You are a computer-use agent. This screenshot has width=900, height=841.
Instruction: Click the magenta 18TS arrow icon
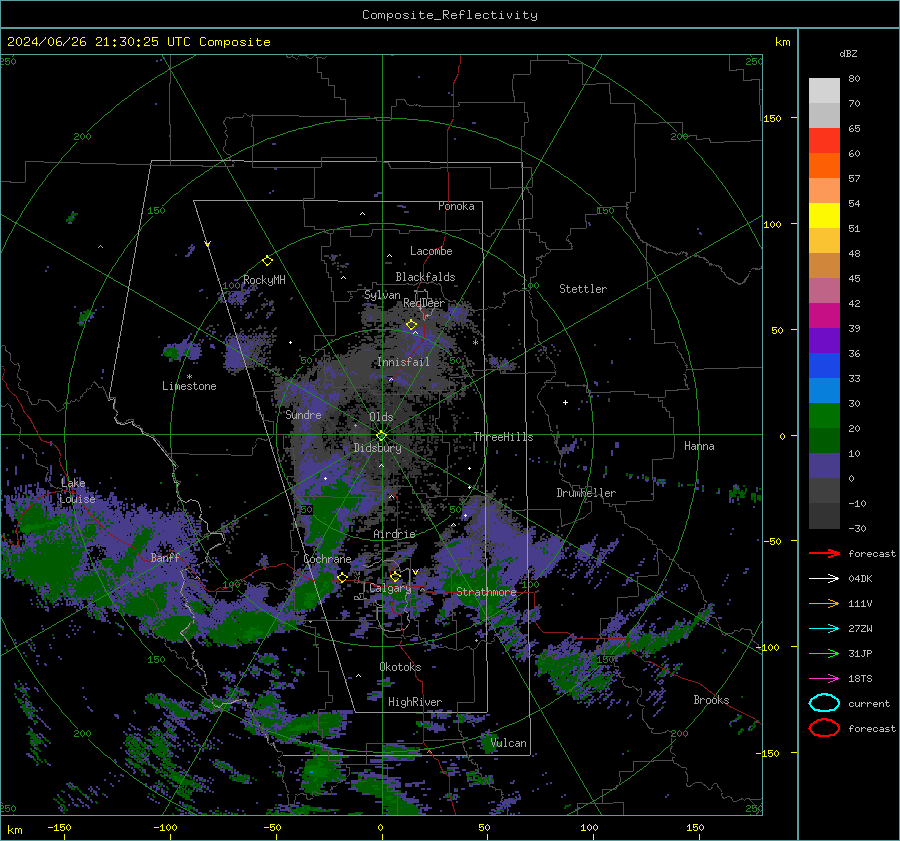(x=824, y=679)
